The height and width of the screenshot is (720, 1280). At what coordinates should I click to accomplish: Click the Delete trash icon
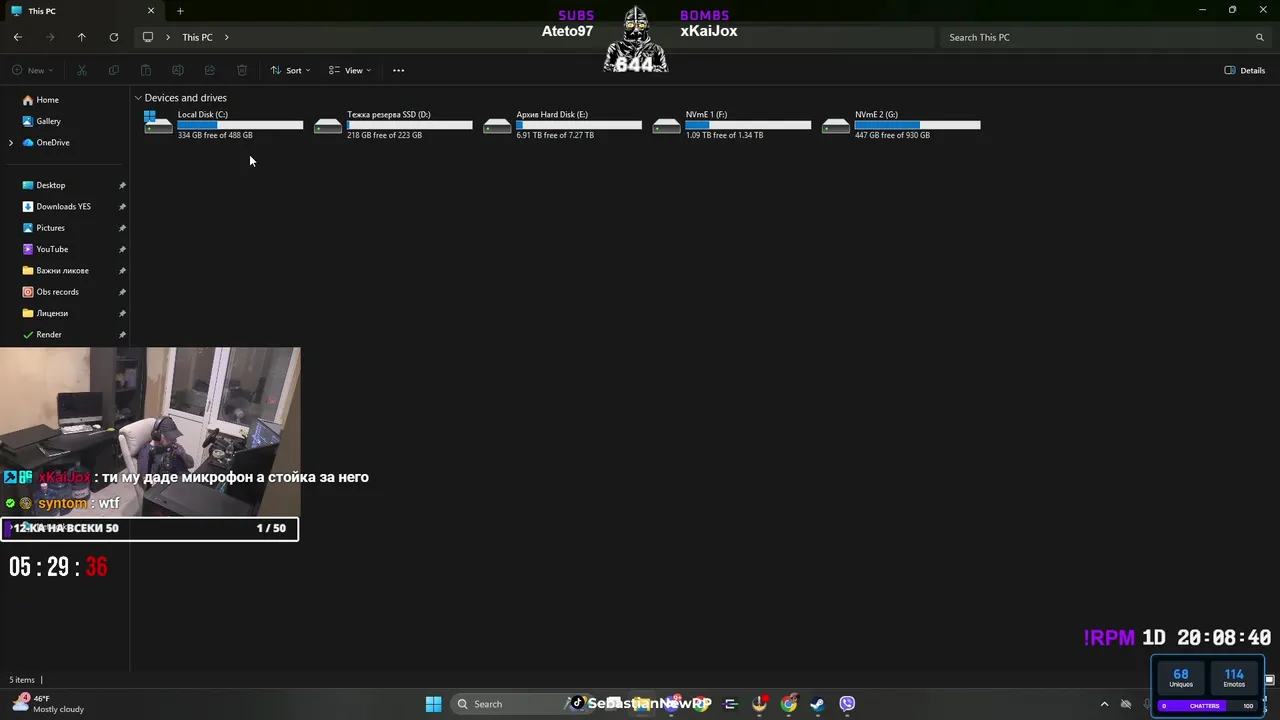tap(242, 70)
